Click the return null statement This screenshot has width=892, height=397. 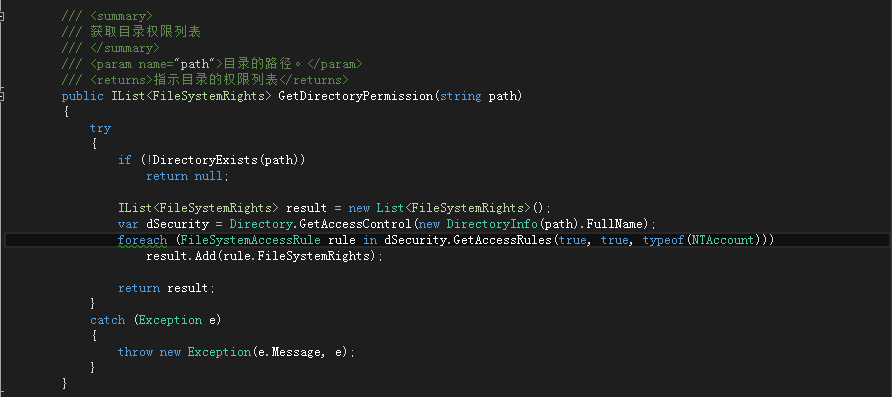tap(187, 176)
